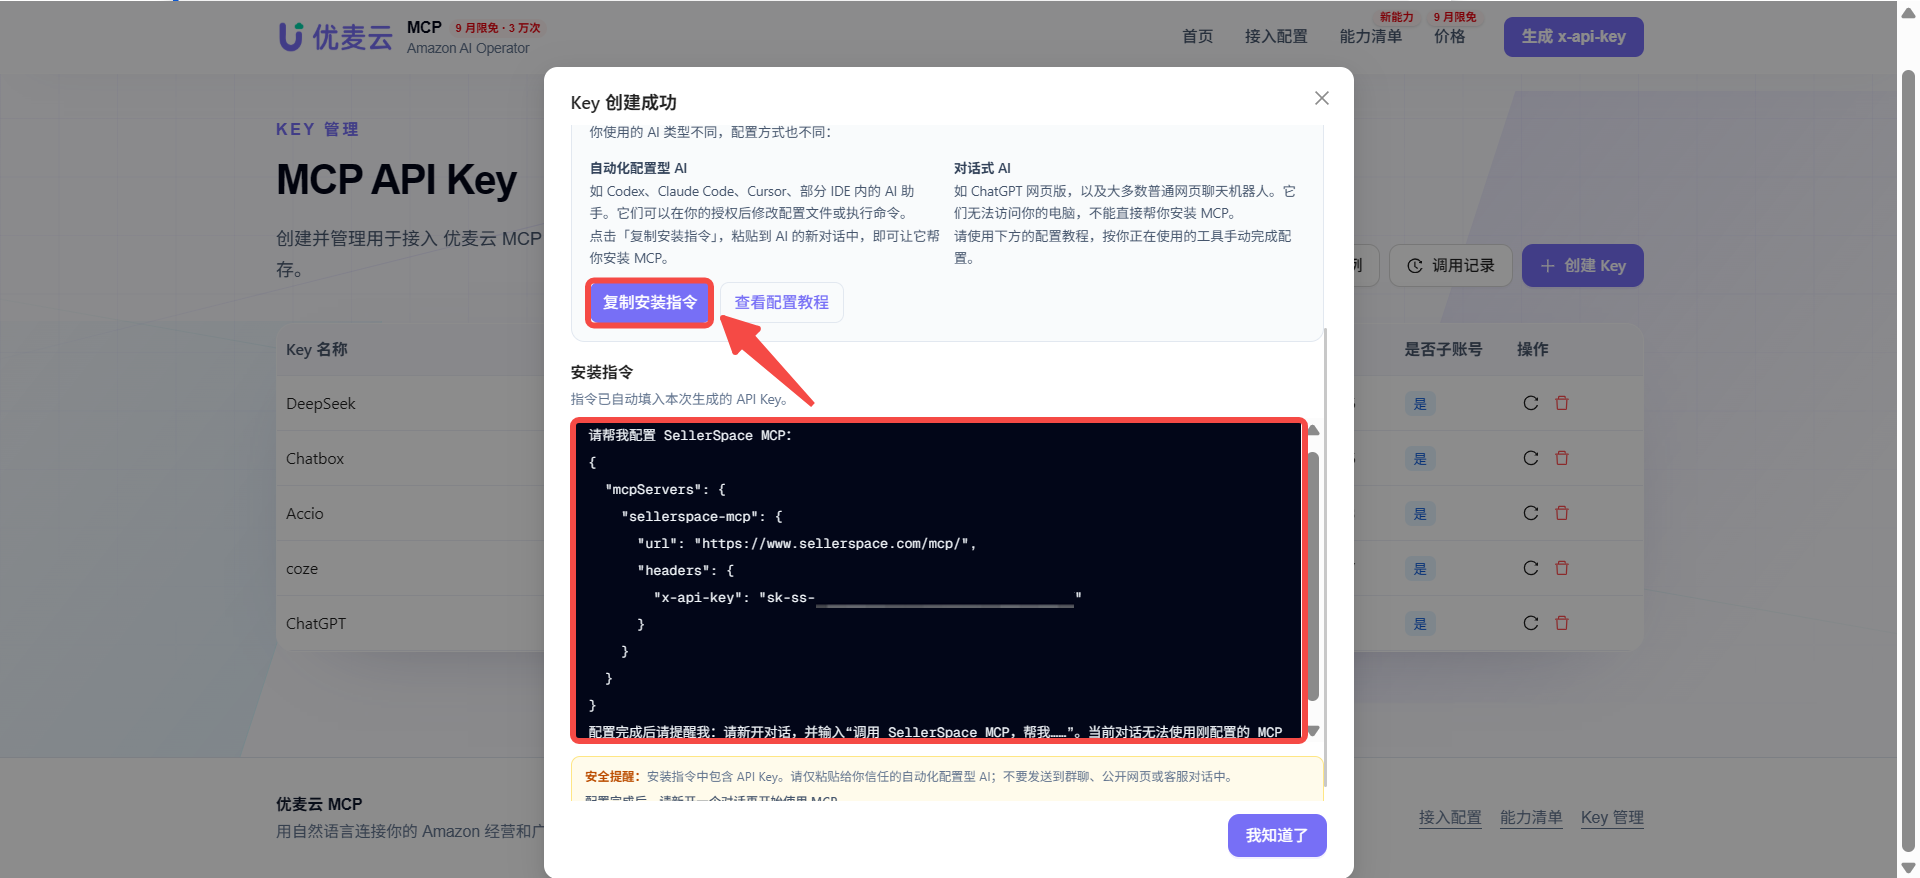This screenshot has height=878, width=1920.
Task: Click the 安全提醒 warning text
Action: point(908,776)
